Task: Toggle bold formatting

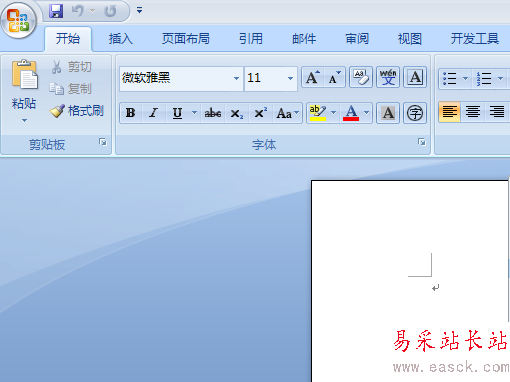Action: click(x=131, y=113)
